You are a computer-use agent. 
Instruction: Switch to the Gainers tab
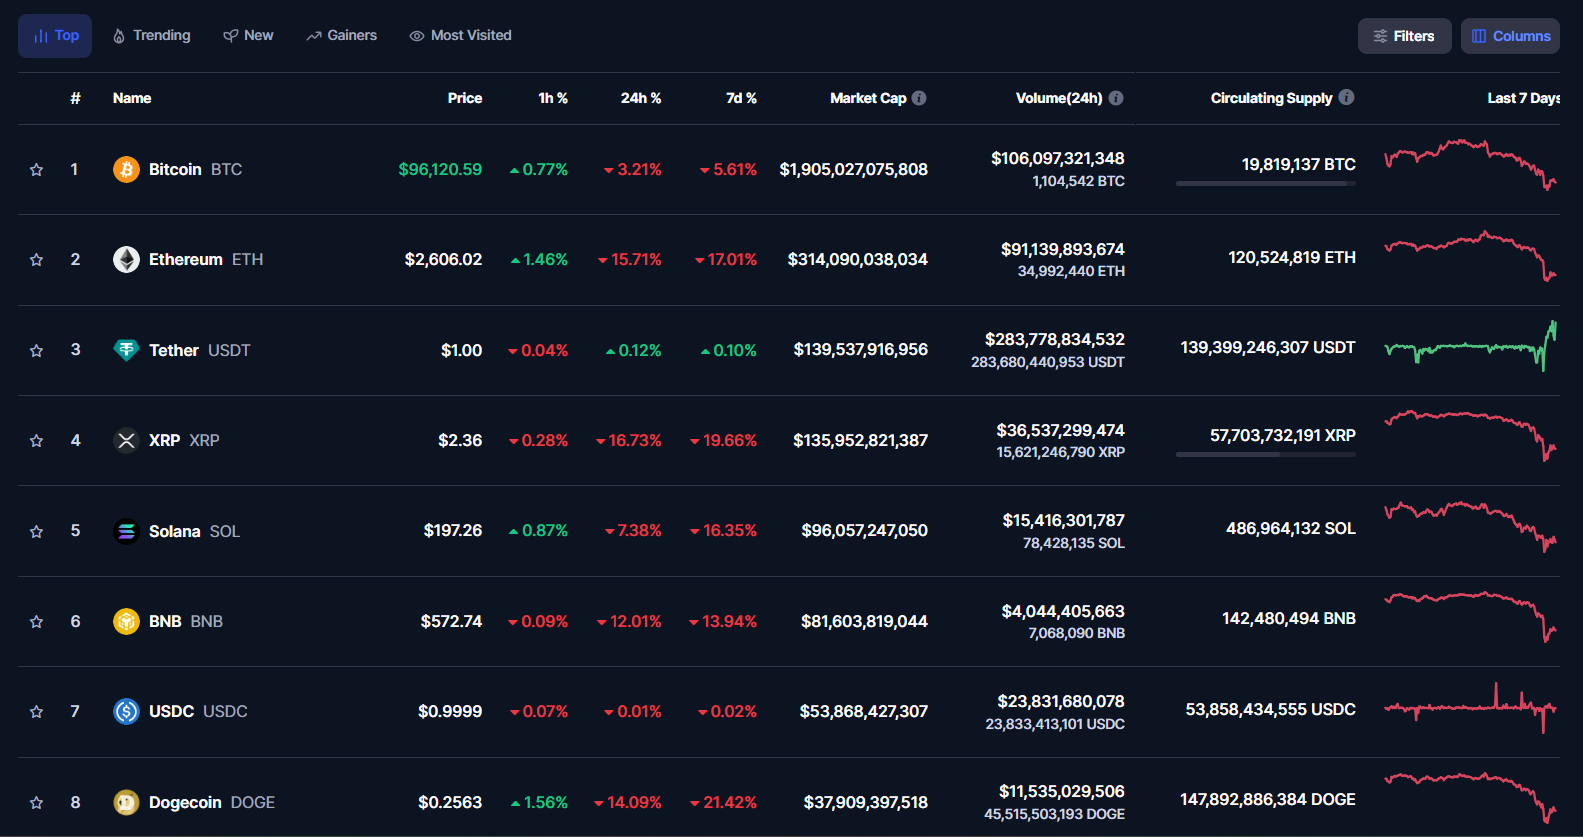341,36
